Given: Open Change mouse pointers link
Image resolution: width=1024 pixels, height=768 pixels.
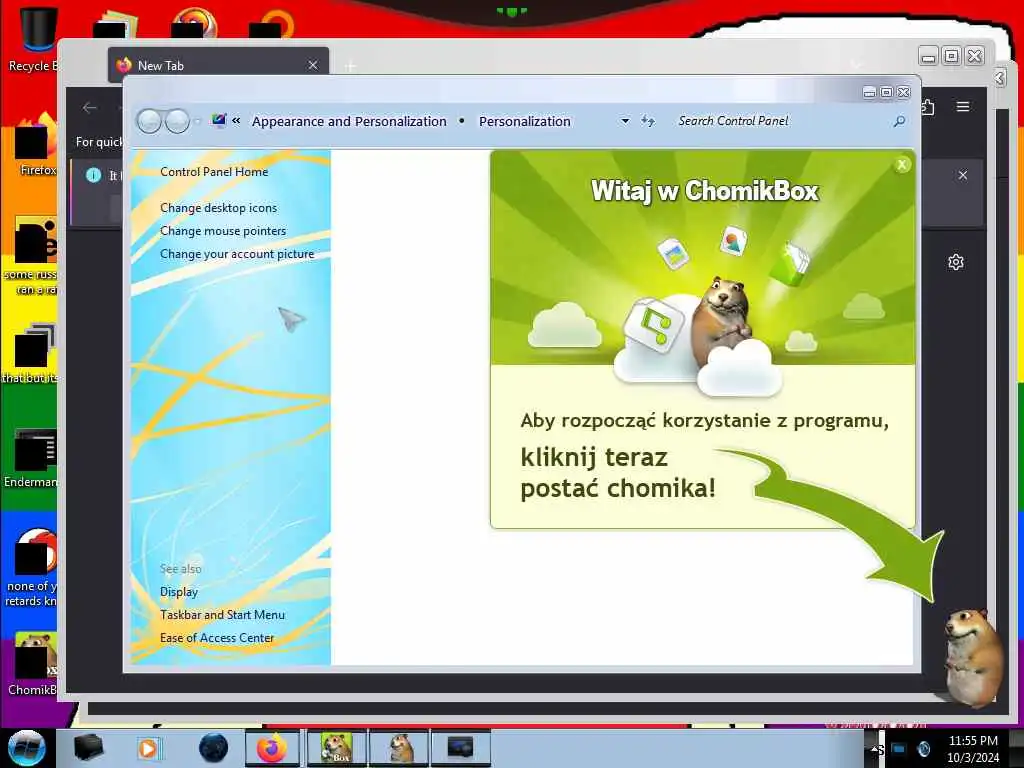Looking at the screenshot, I should [223, 231].
